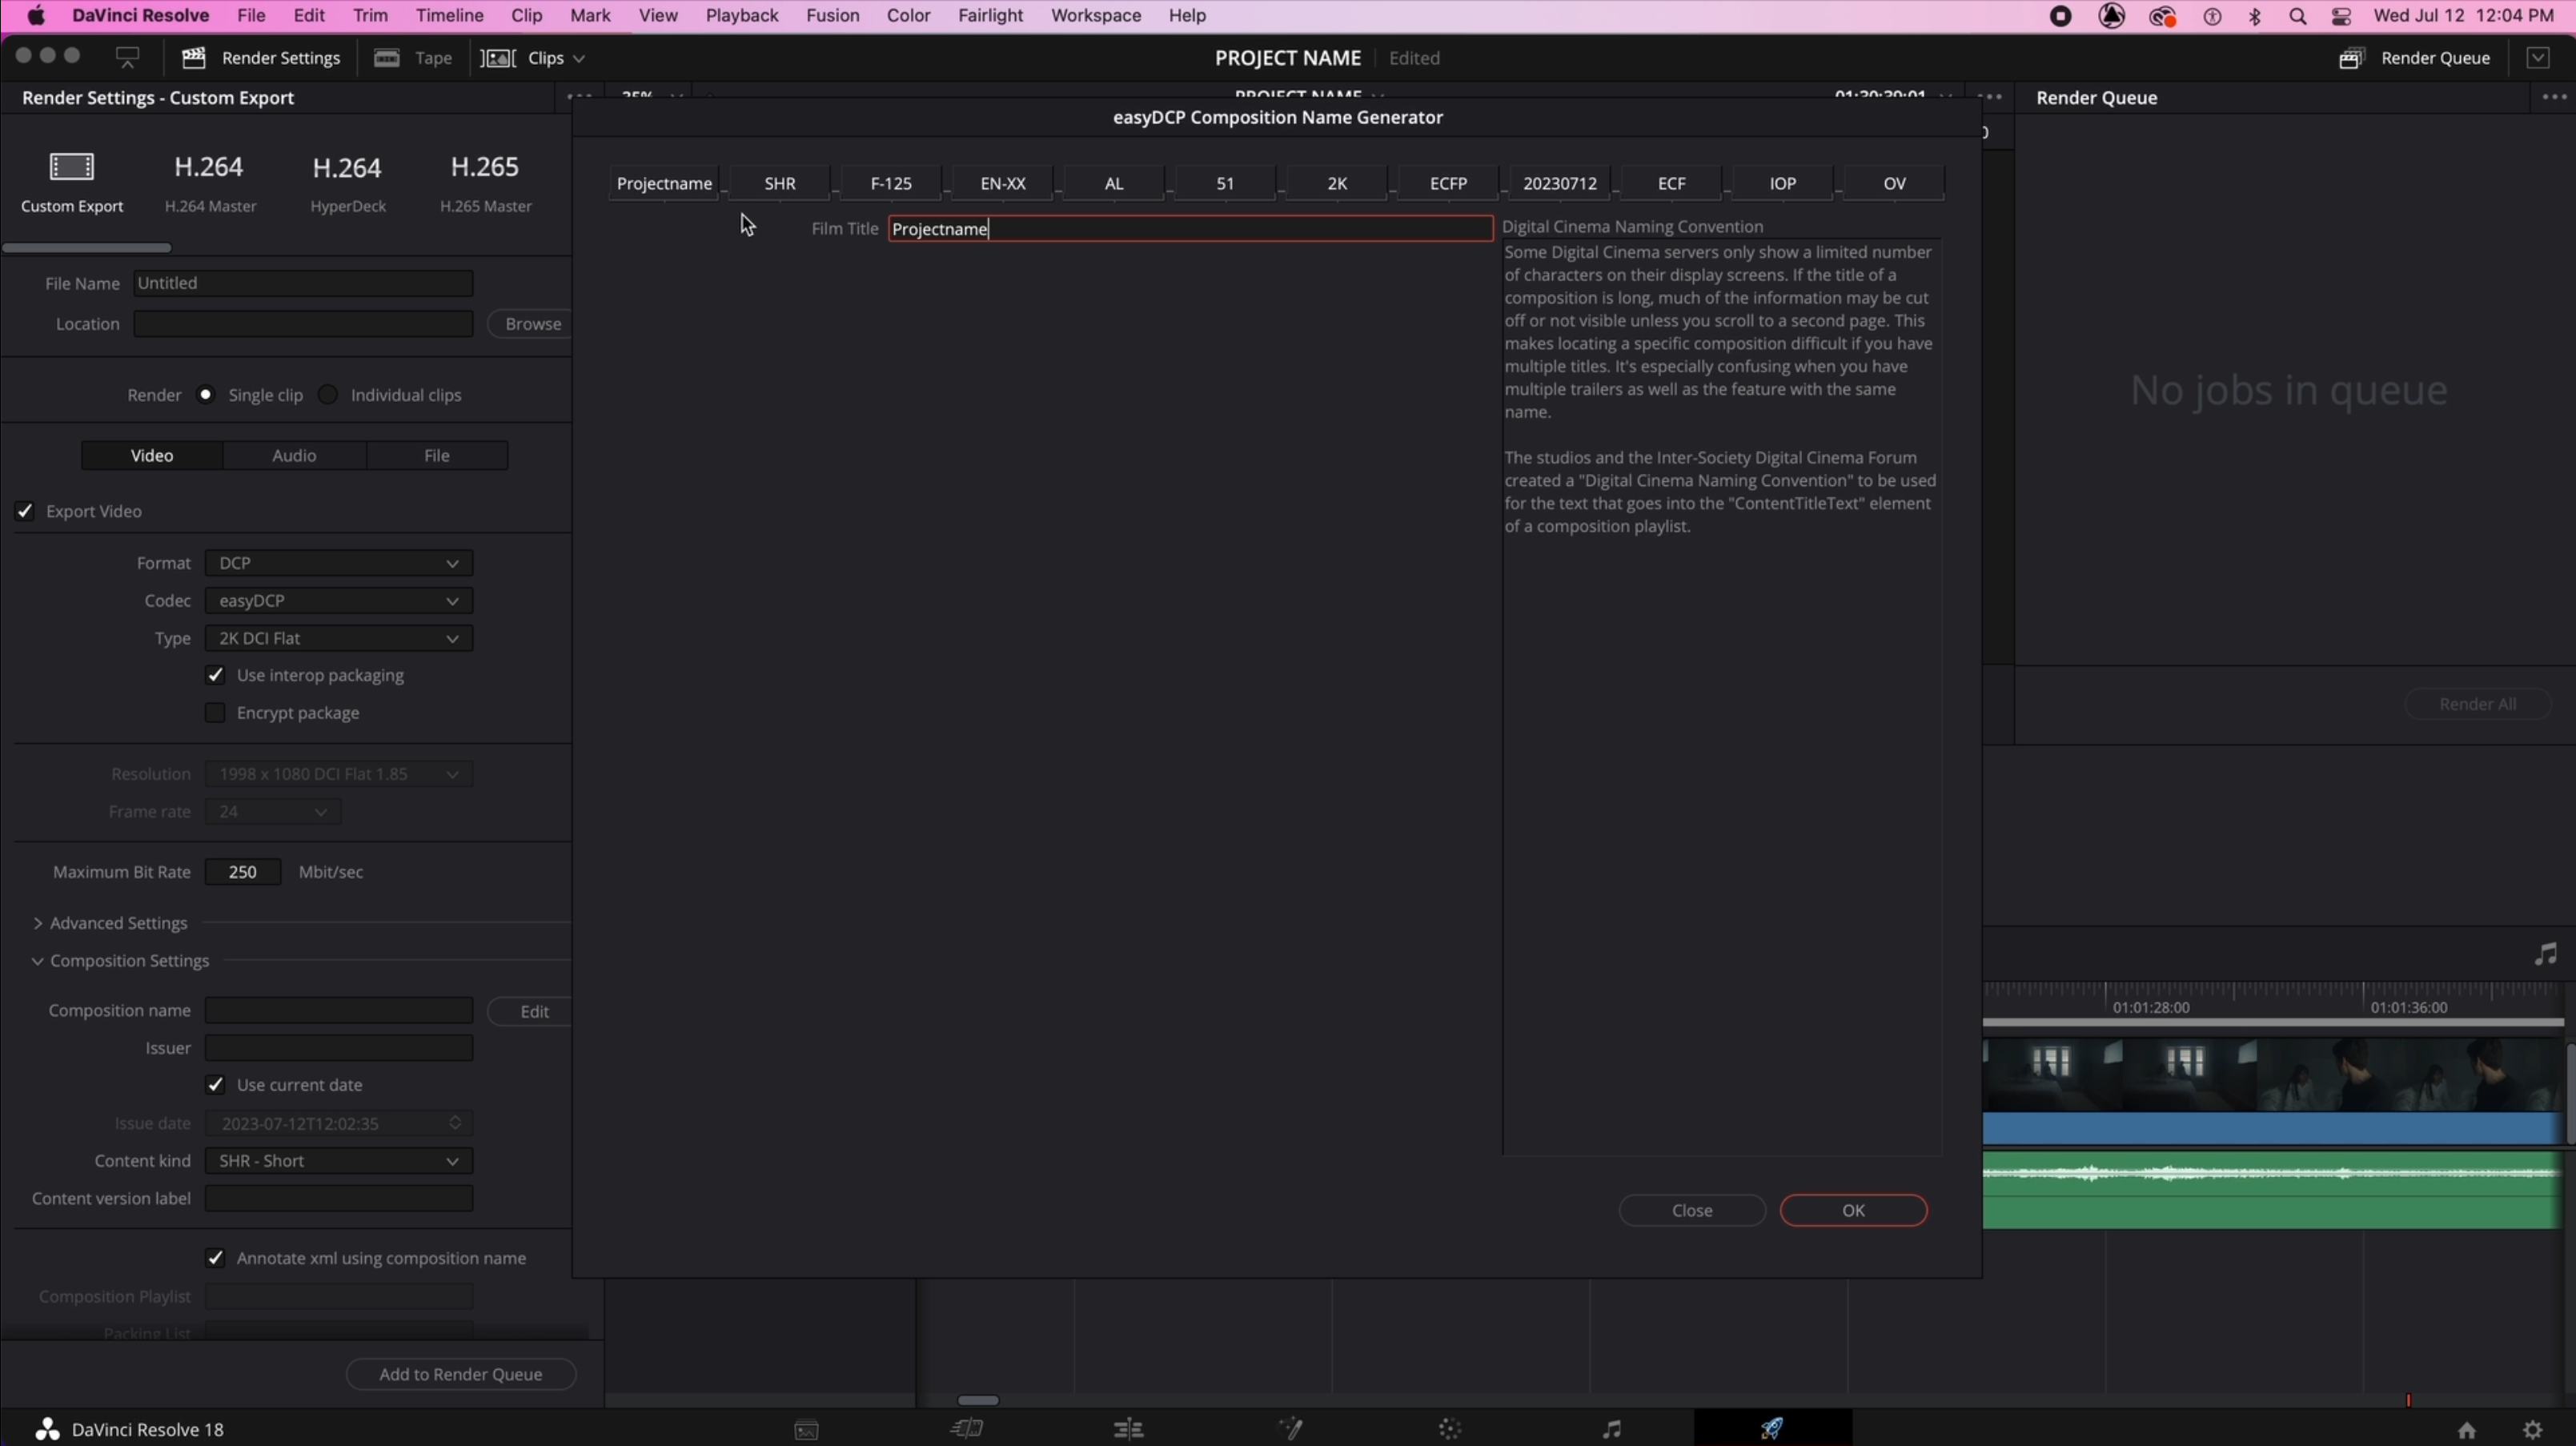The image size is (2576, 1446).
Task: Switch to the Fusion page icon
Action: [1290, 1429]
